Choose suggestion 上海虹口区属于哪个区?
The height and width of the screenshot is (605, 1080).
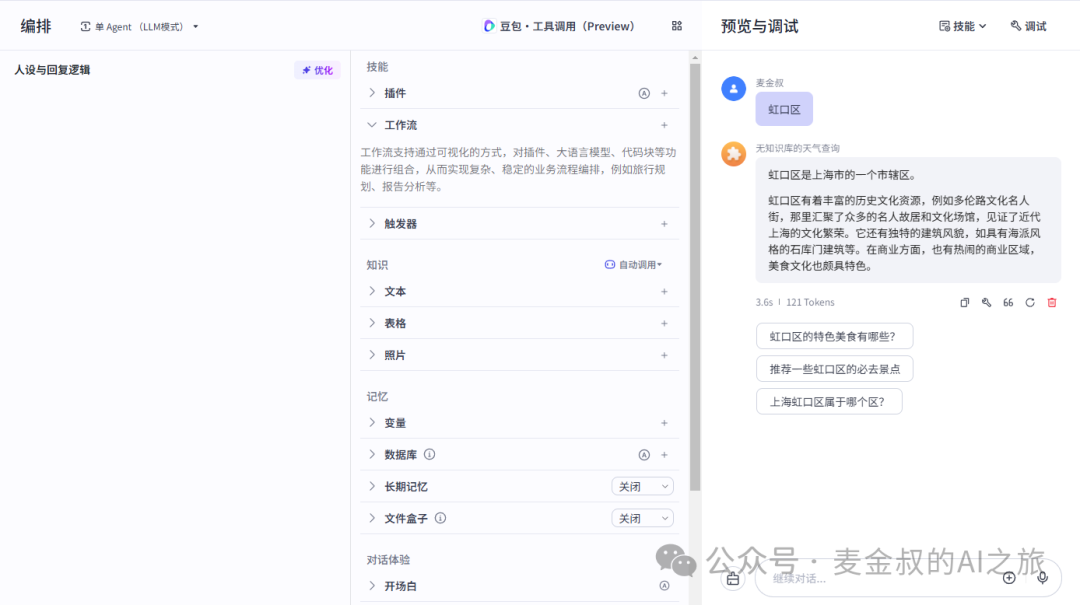point(829,402)
